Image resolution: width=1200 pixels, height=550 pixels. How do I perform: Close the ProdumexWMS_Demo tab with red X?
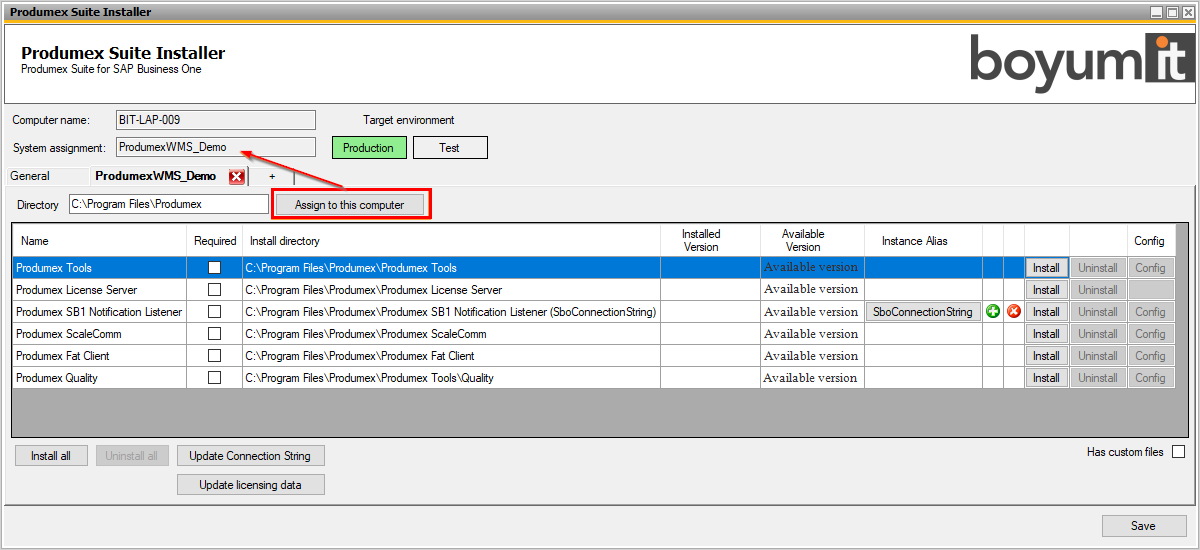coord(237,177)
